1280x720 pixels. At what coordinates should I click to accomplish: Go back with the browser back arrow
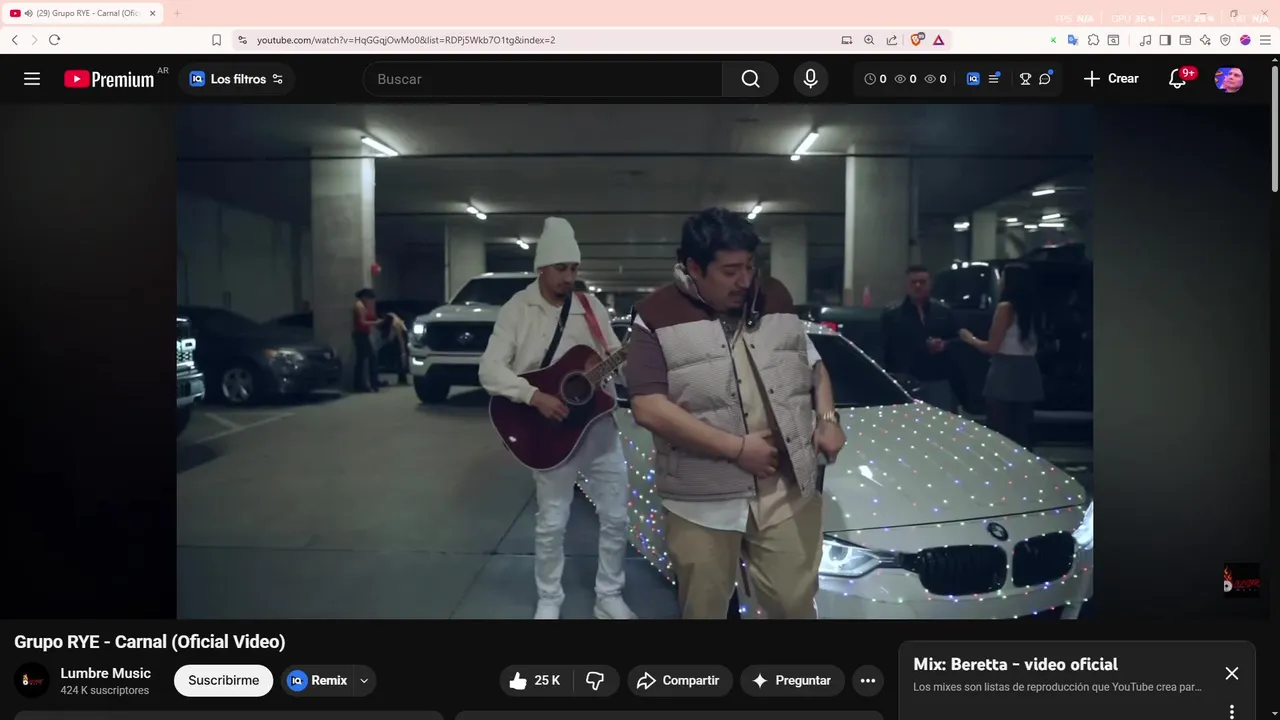pyautogui.click(x=14, y=40)
